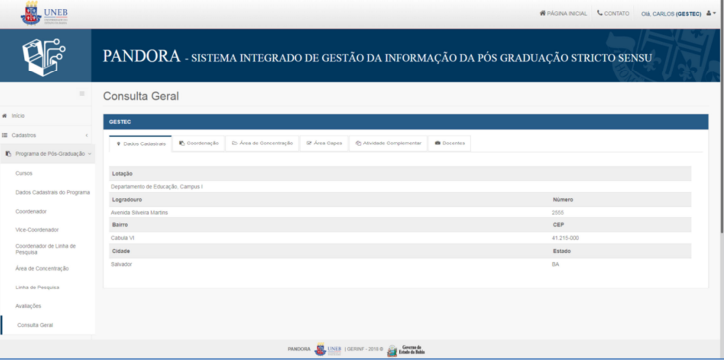The height and width of the screenshot is (360, 724).
Task: Collapse the Cadastros sidebar section
Action: click(46, 135)
